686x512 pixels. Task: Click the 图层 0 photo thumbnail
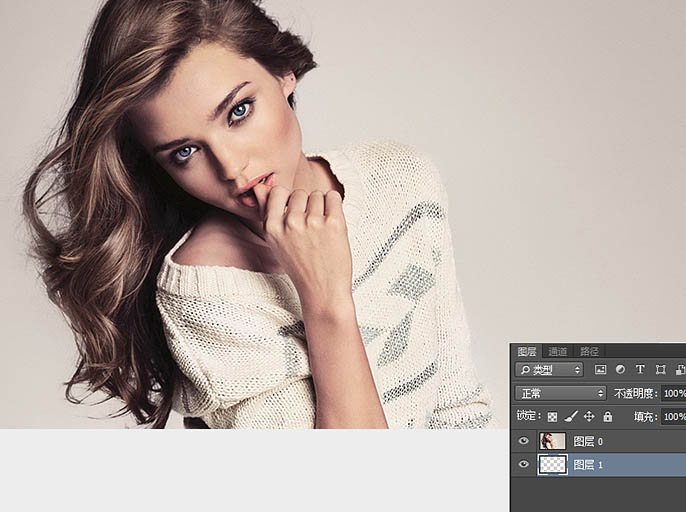pos(552,441)
